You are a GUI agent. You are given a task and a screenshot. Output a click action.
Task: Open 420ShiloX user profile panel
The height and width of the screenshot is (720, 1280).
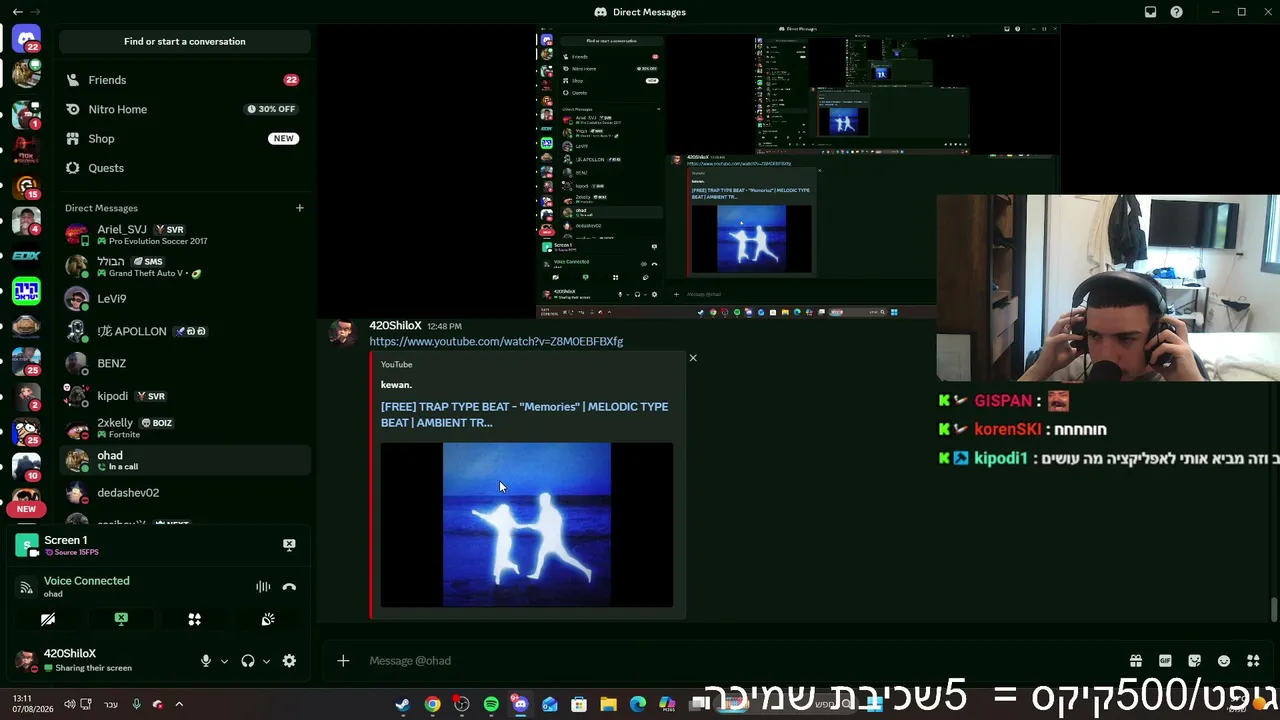click(x=73, y=660)
